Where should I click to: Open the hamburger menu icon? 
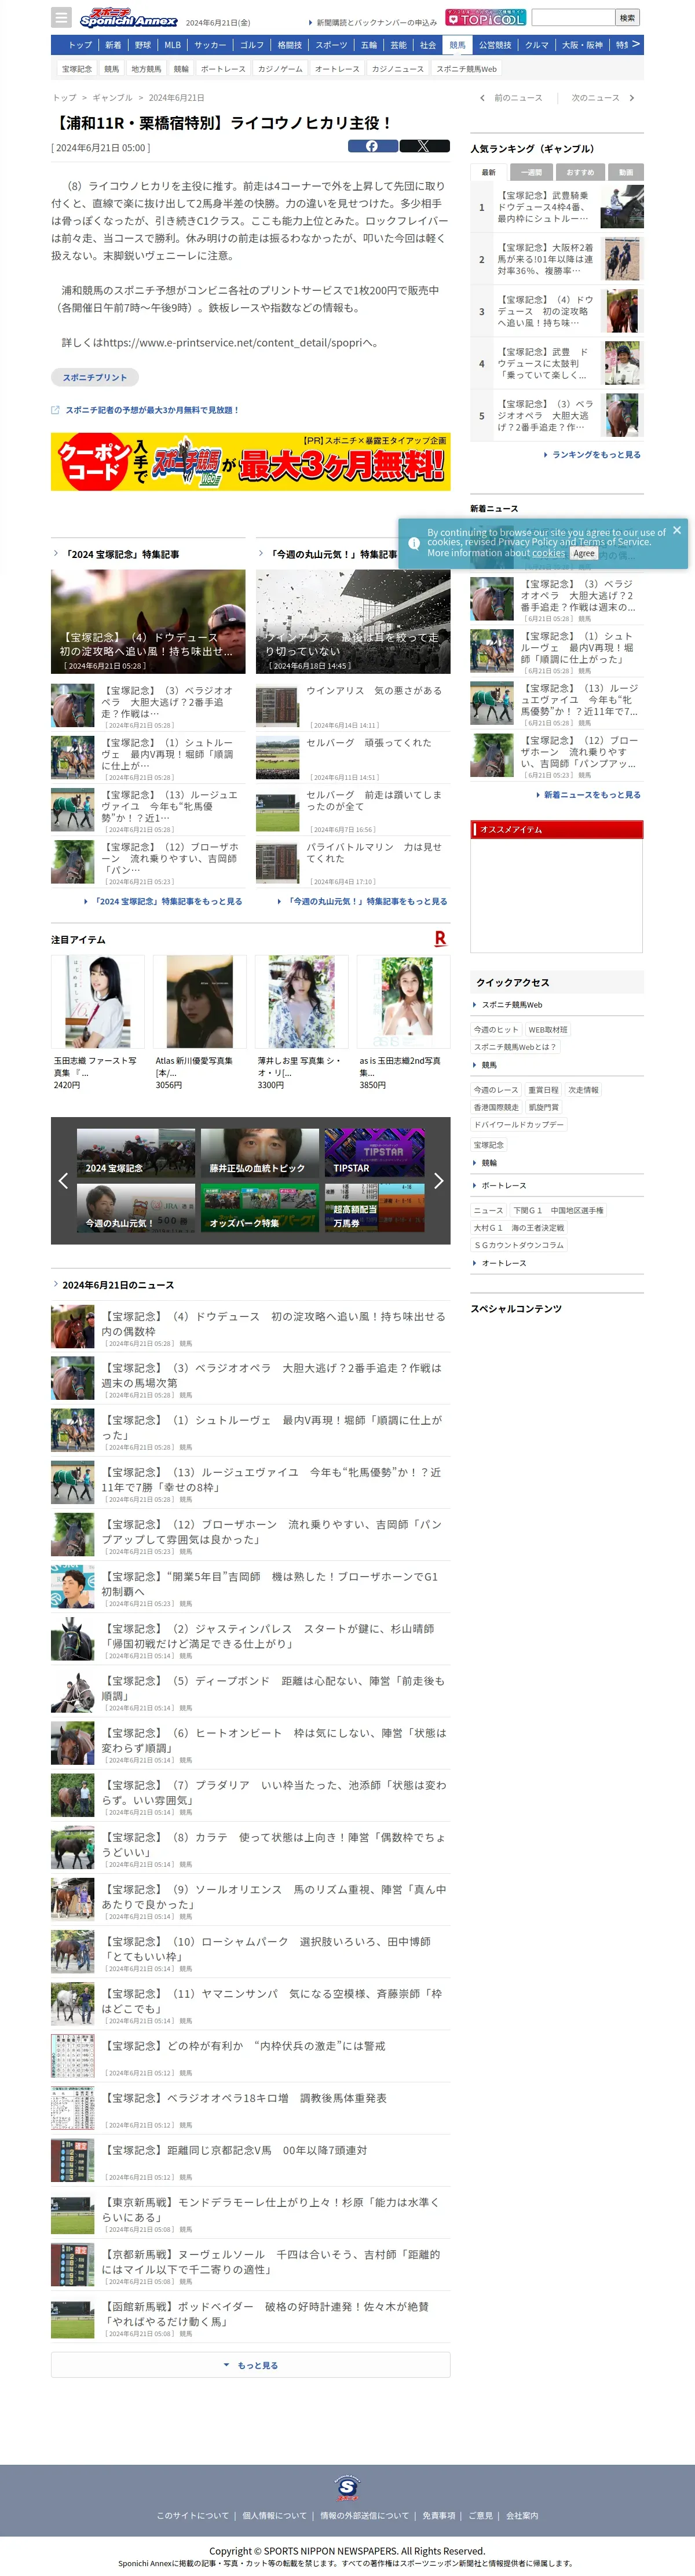62,17
